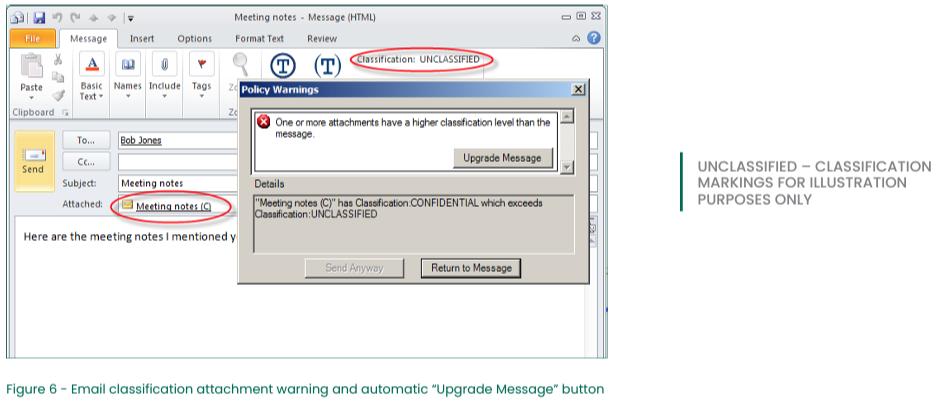Screen dimensions: 939x406
Task: Click the parenthesized T classification icon
Action: tap(328, 66)
